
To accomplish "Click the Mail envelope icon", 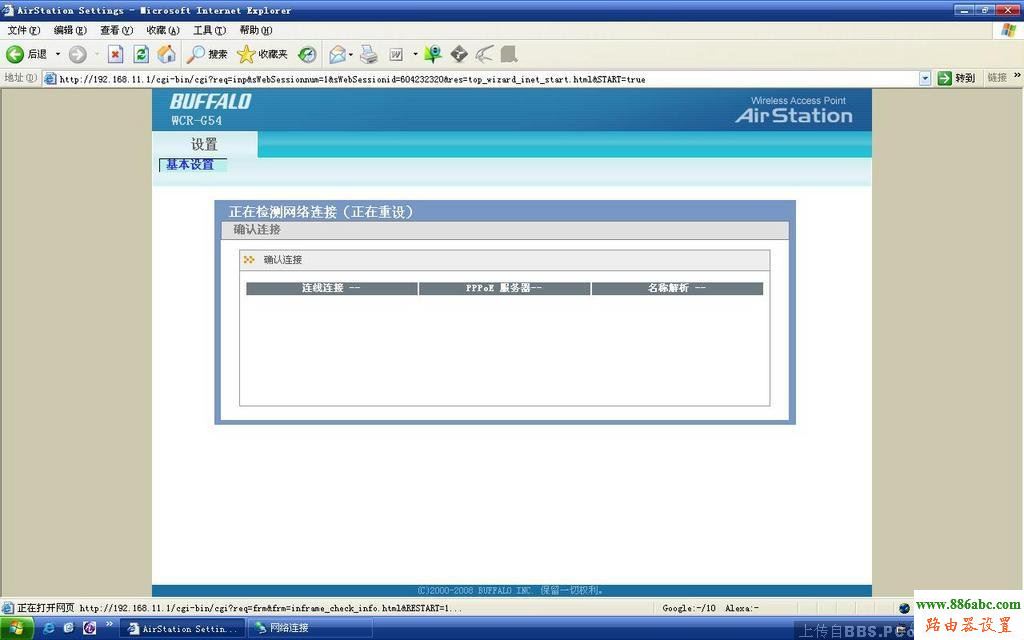I will (337, 54).
